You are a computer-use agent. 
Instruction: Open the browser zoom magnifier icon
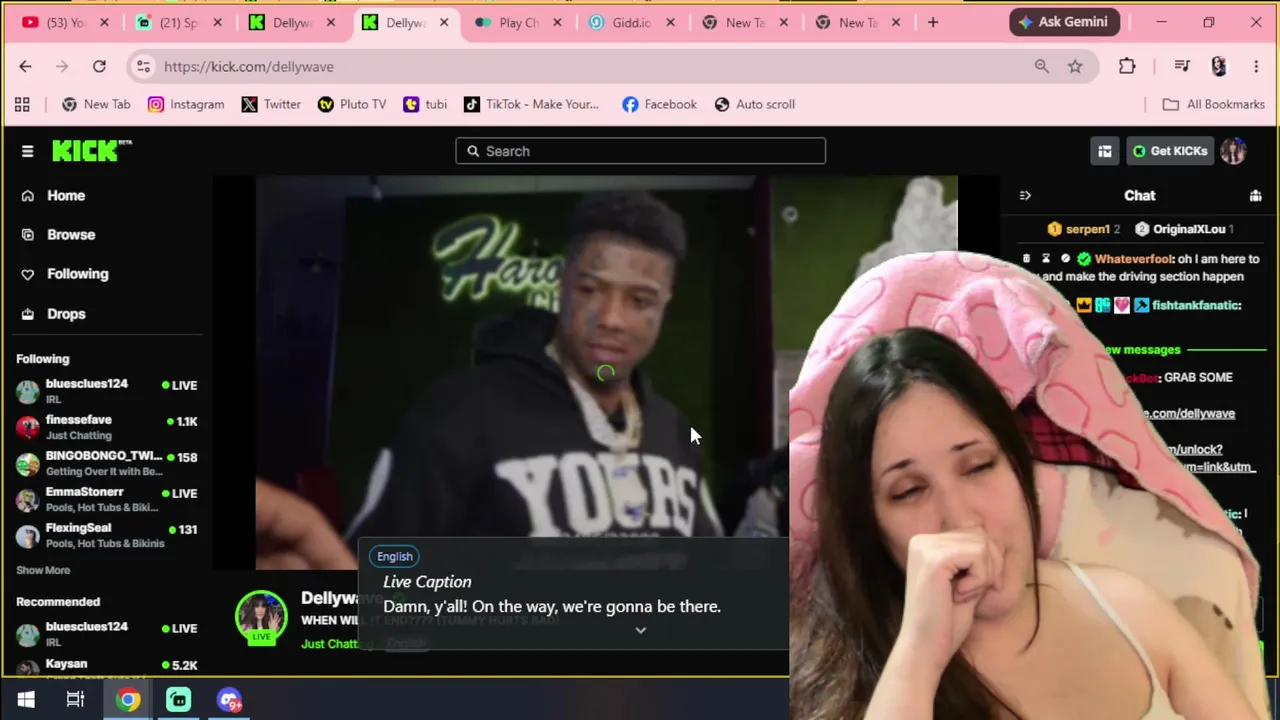coord(1041,66)
